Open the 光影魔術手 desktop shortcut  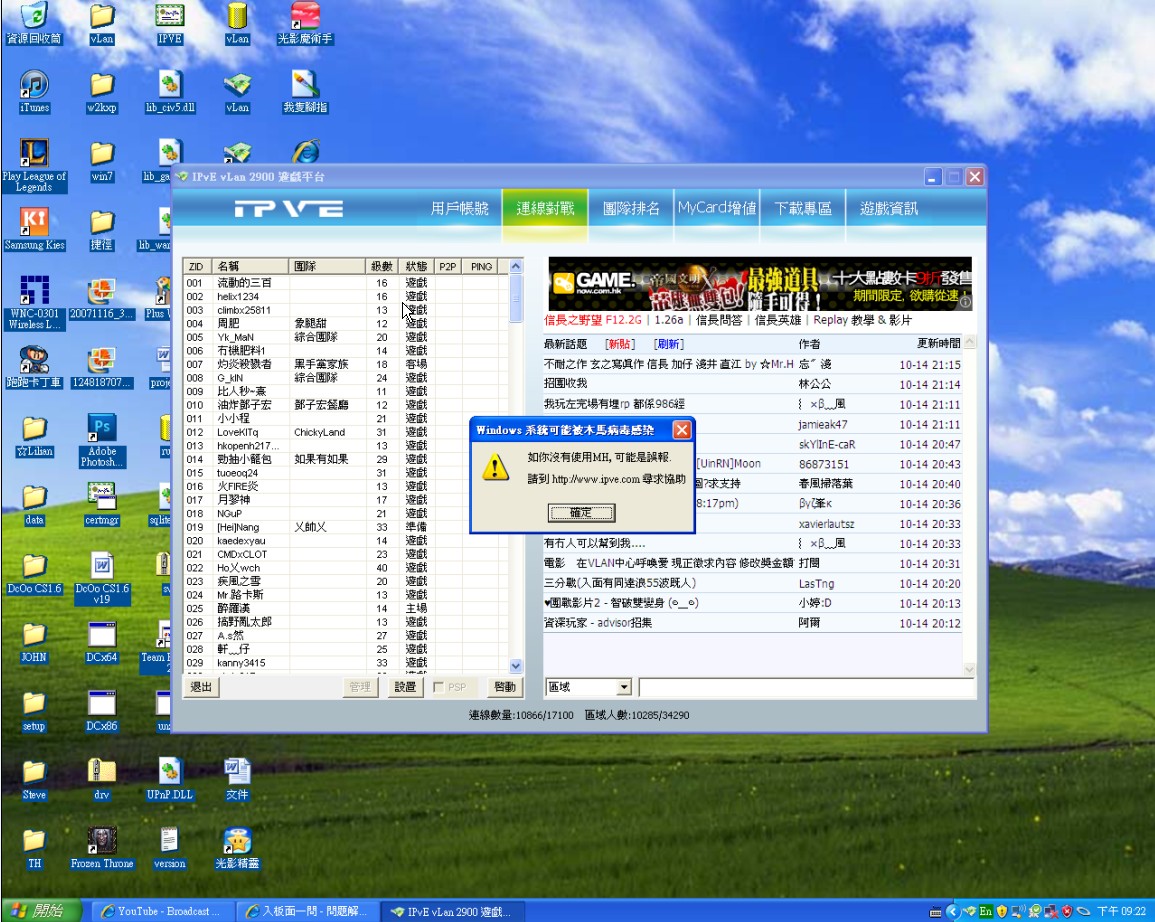305,17
